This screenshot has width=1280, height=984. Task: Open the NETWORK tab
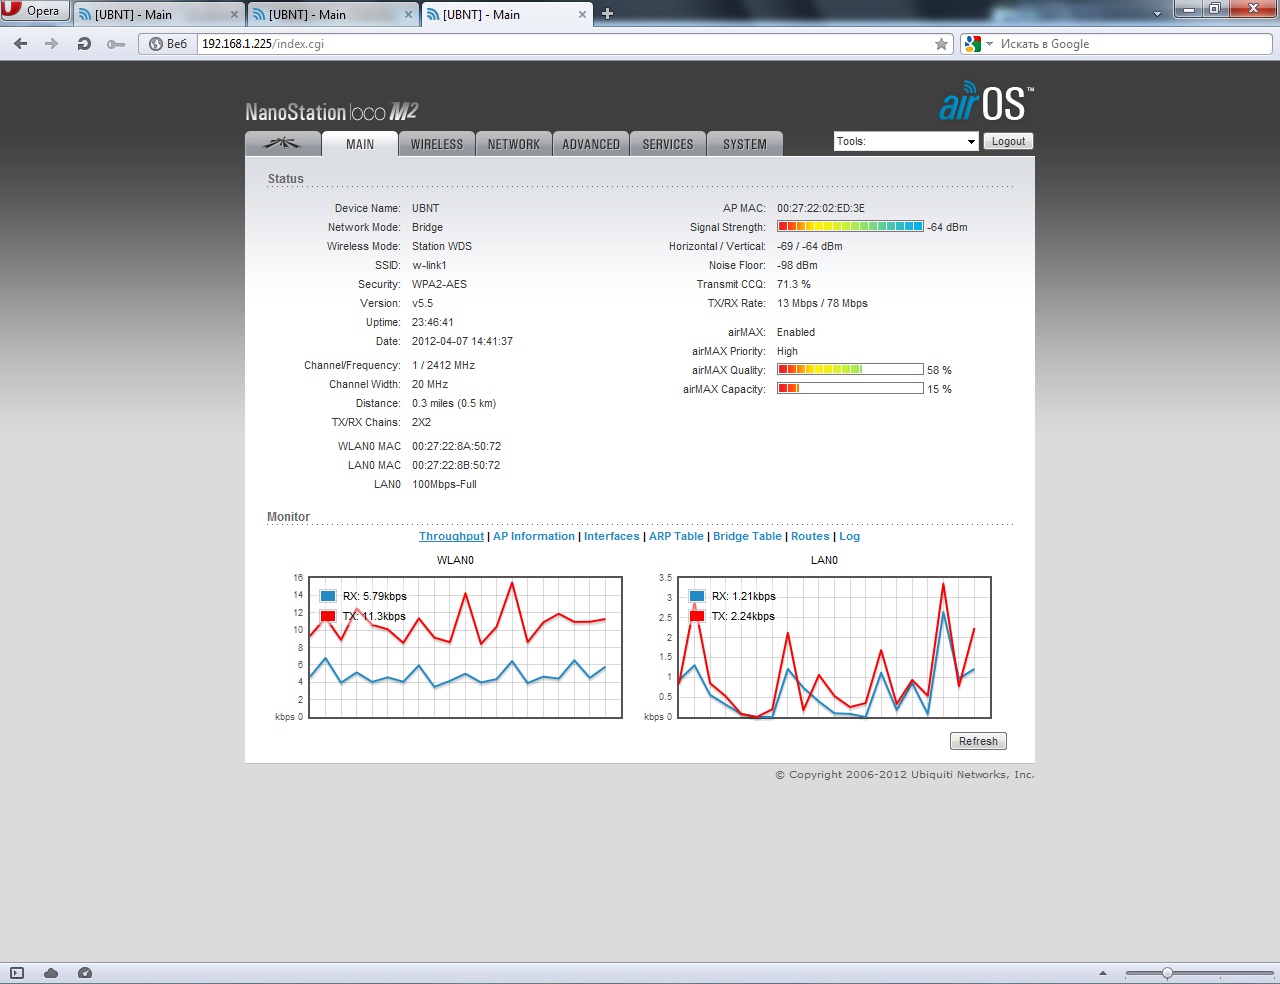coord(514,144)
